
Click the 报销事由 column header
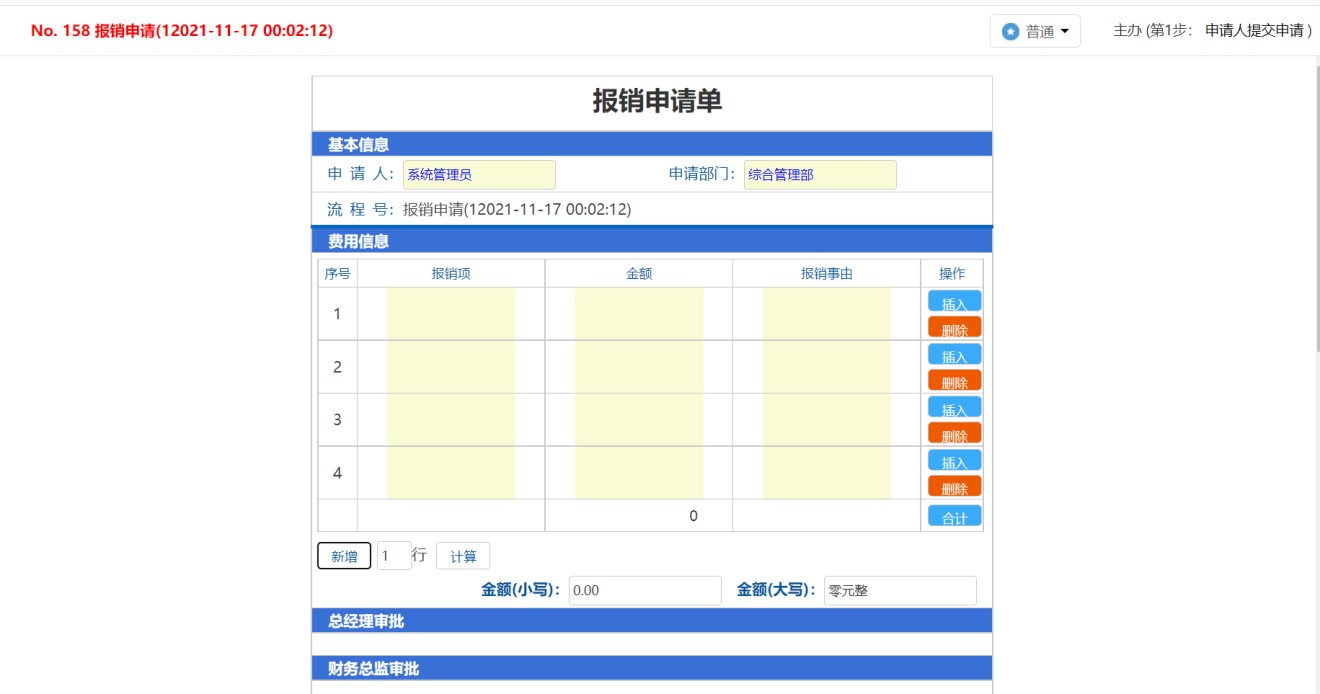pos(827,274)
